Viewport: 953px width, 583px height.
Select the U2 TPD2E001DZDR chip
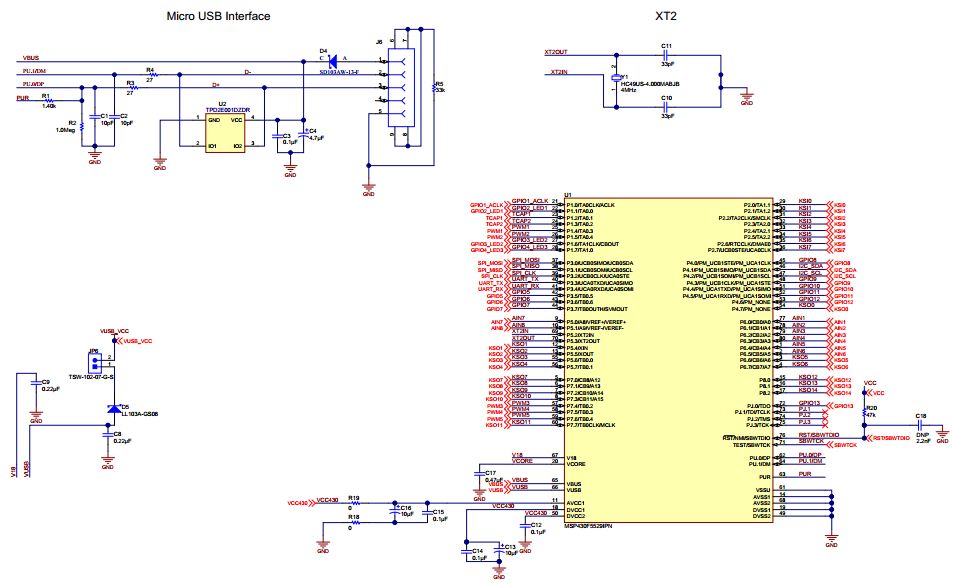click(x=225, y=133)
